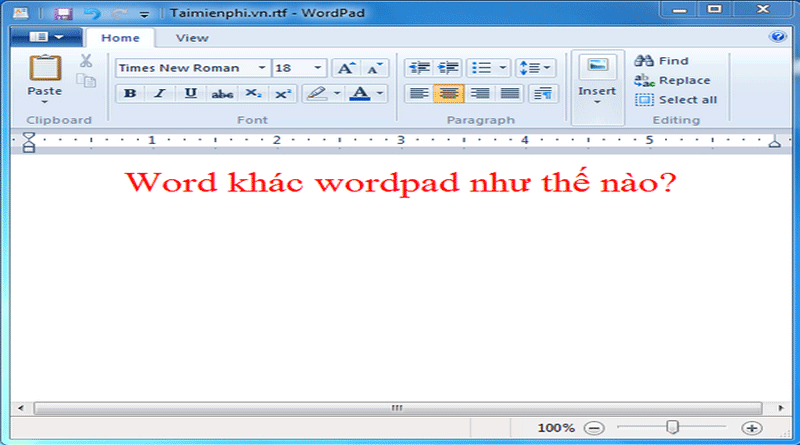Switch to the View tab
The height and width of the screenshot is (445, 800).
(x=192, y=38)
